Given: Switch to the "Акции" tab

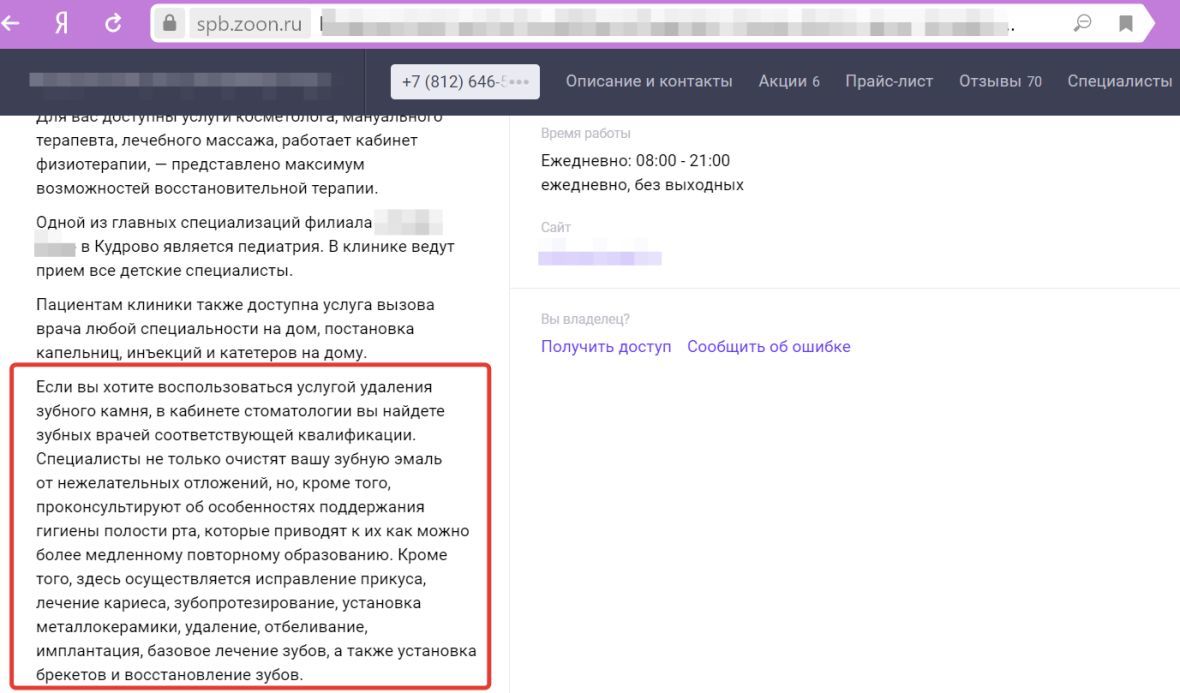Looking at the screenshot, I should [789, 82].
